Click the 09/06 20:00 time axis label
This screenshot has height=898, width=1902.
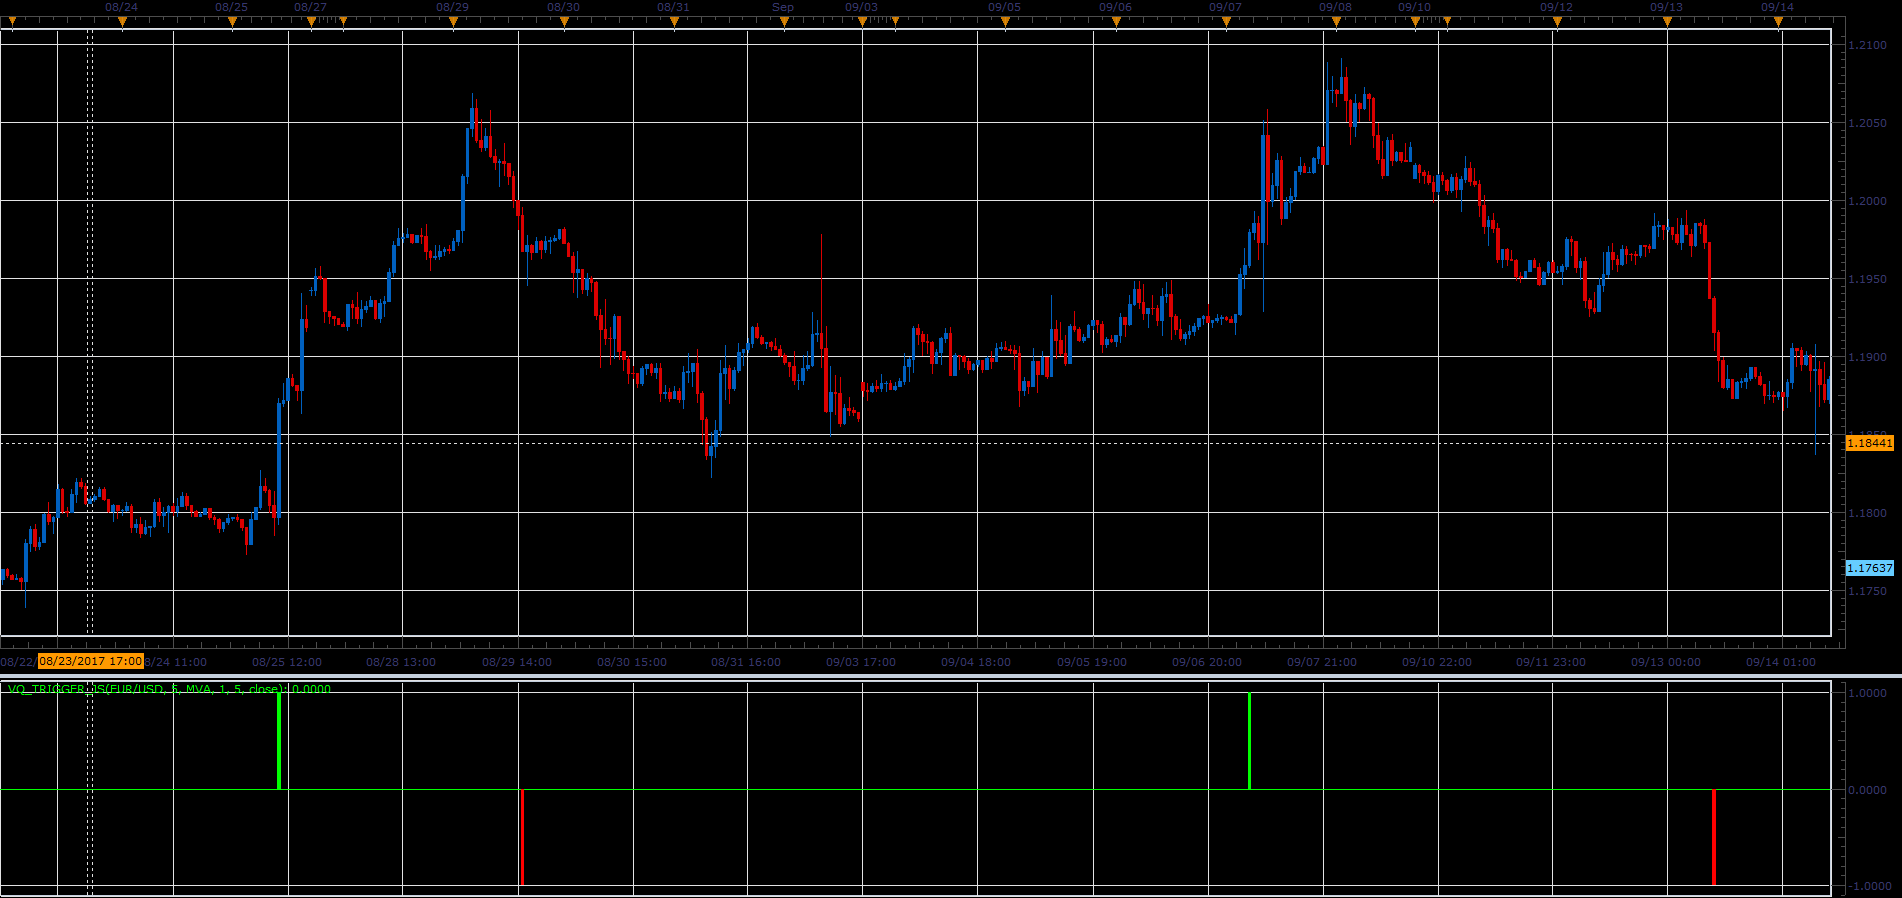(x=1207, y=662)
